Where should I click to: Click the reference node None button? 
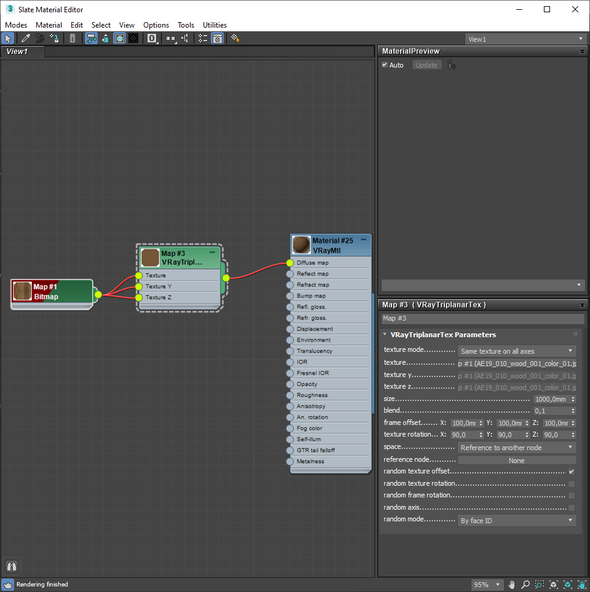tap(517, 460)
